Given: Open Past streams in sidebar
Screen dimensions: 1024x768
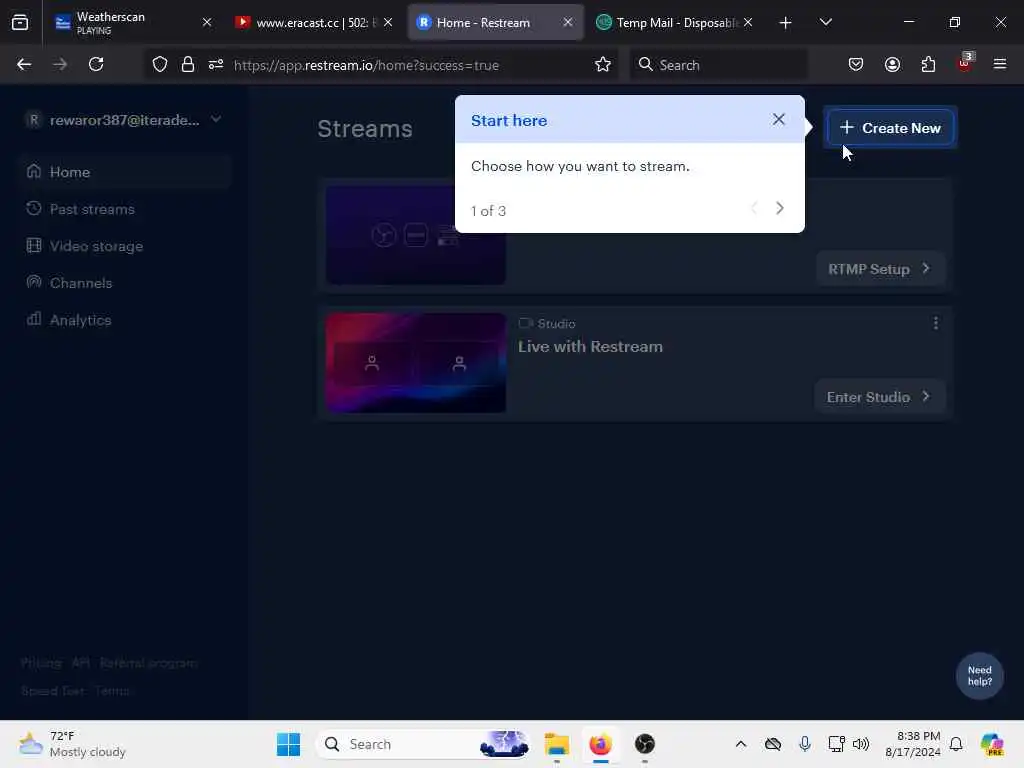Looking at the screenshot, I should (x=125, y=209).
